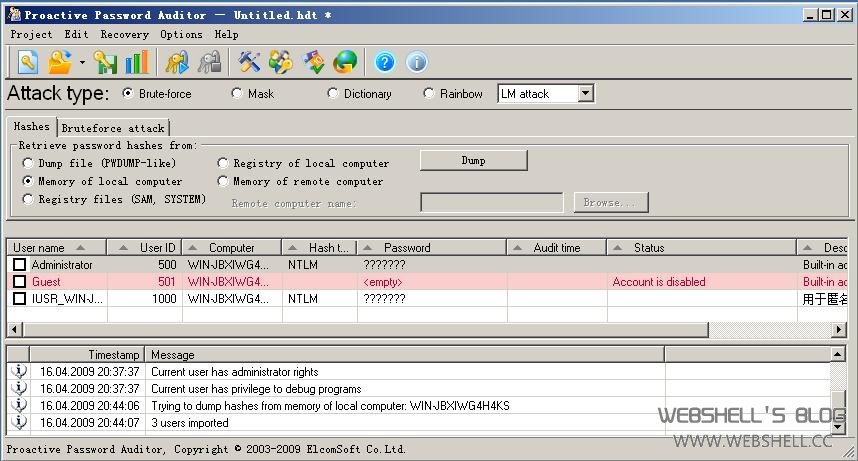Open the Help menu

click(x=226, y=34)
